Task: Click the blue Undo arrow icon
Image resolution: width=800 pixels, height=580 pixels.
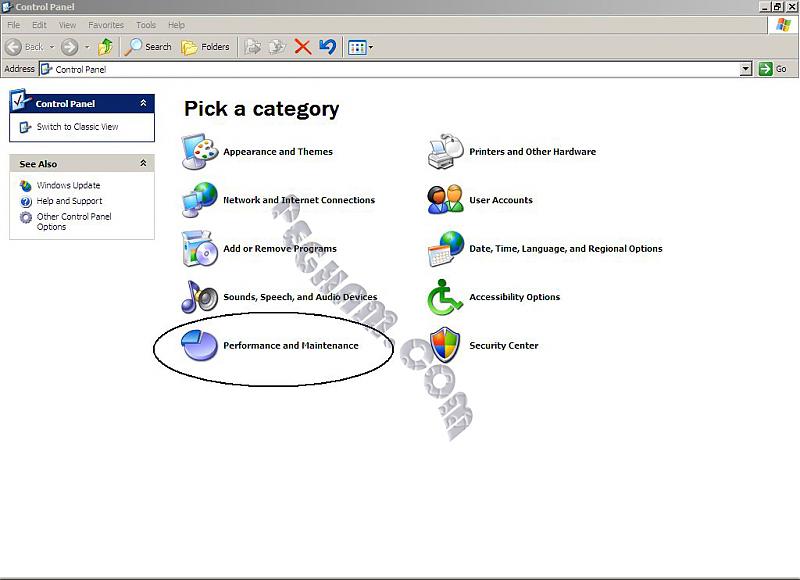Action: 328,47
